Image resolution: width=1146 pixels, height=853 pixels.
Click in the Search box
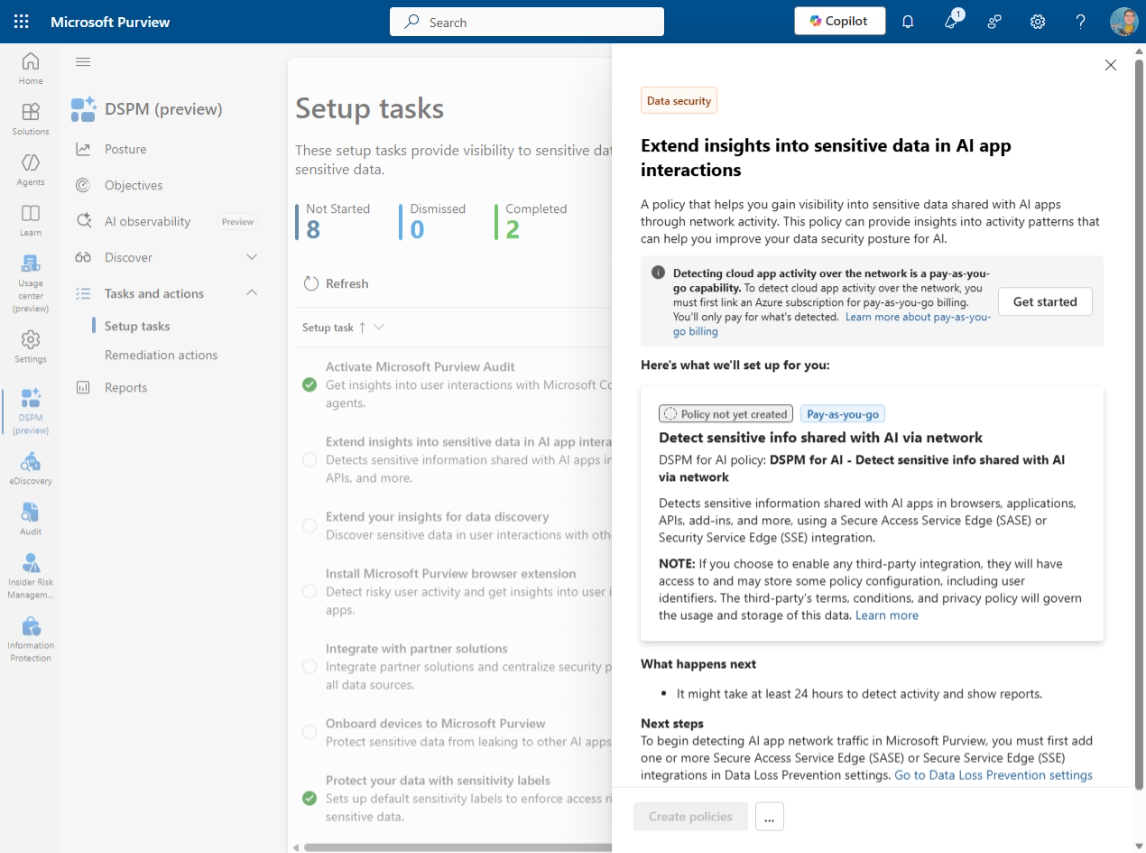tap(527, 22)
